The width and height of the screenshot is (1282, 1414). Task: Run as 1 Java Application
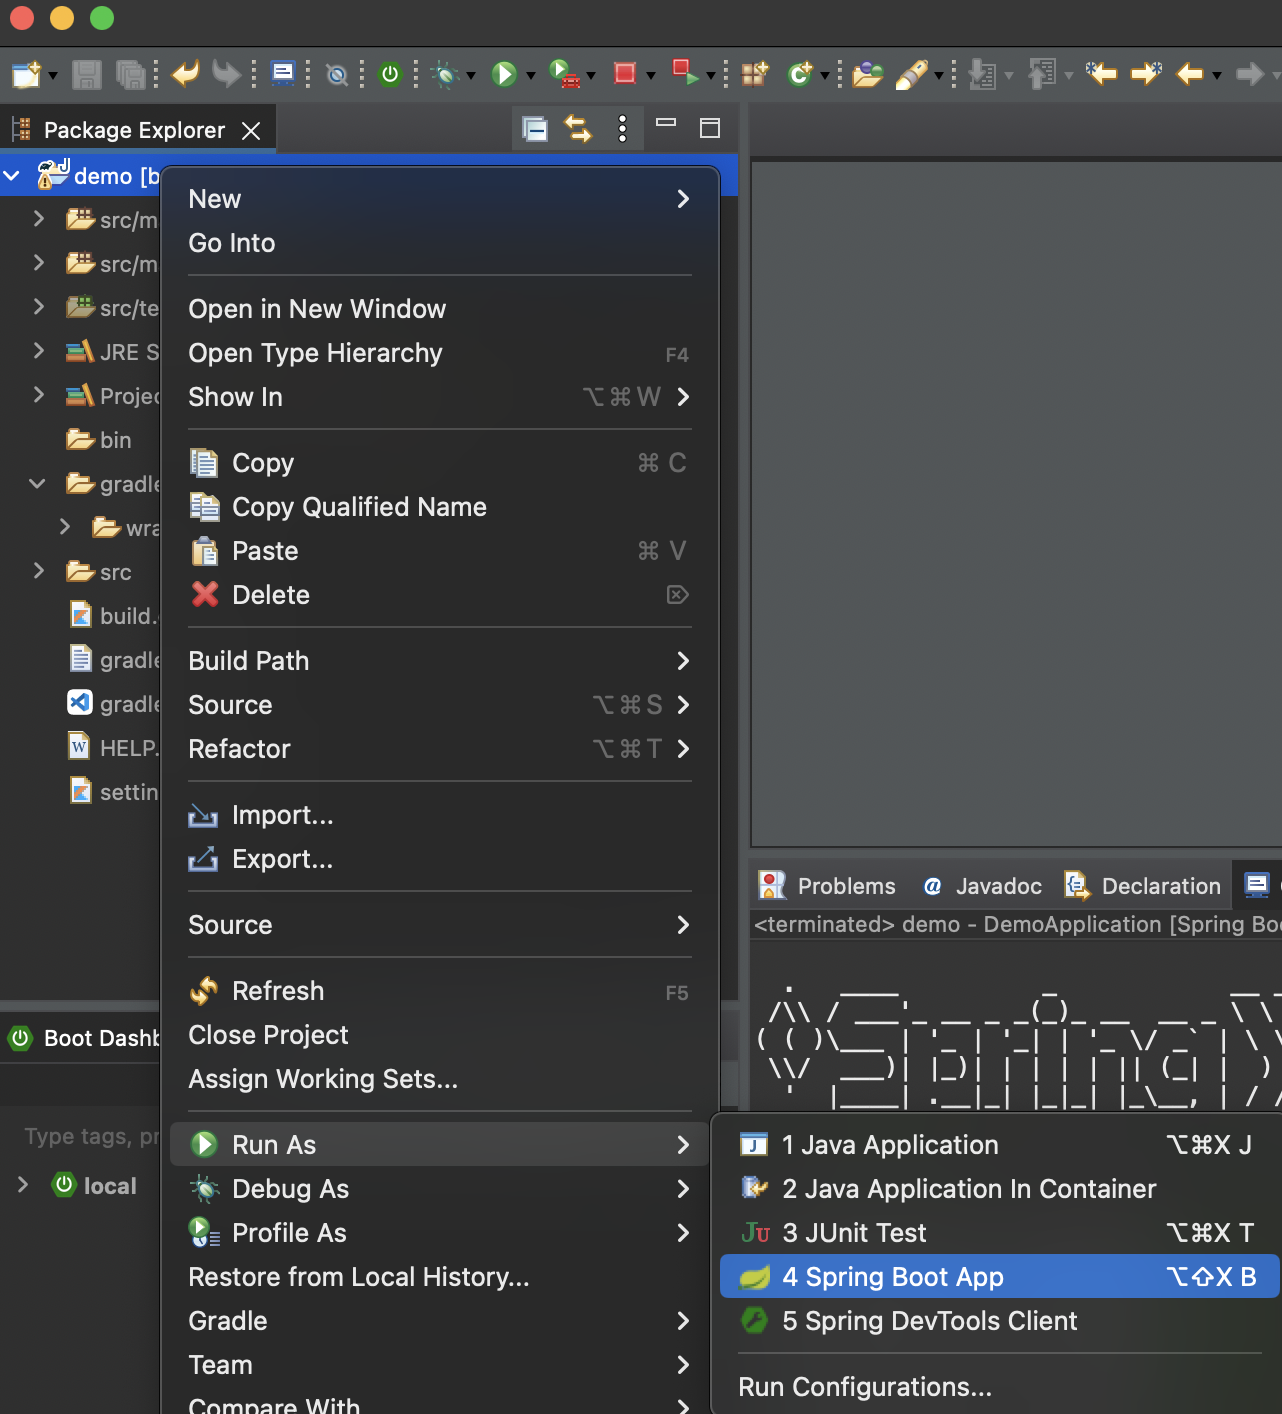tap(999, 1145)
